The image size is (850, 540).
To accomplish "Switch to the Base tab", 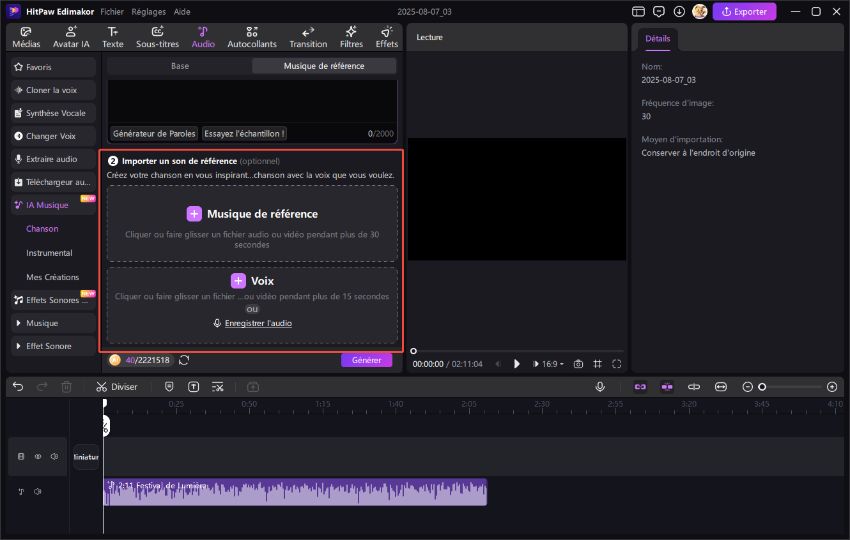I will click(179, 66).
